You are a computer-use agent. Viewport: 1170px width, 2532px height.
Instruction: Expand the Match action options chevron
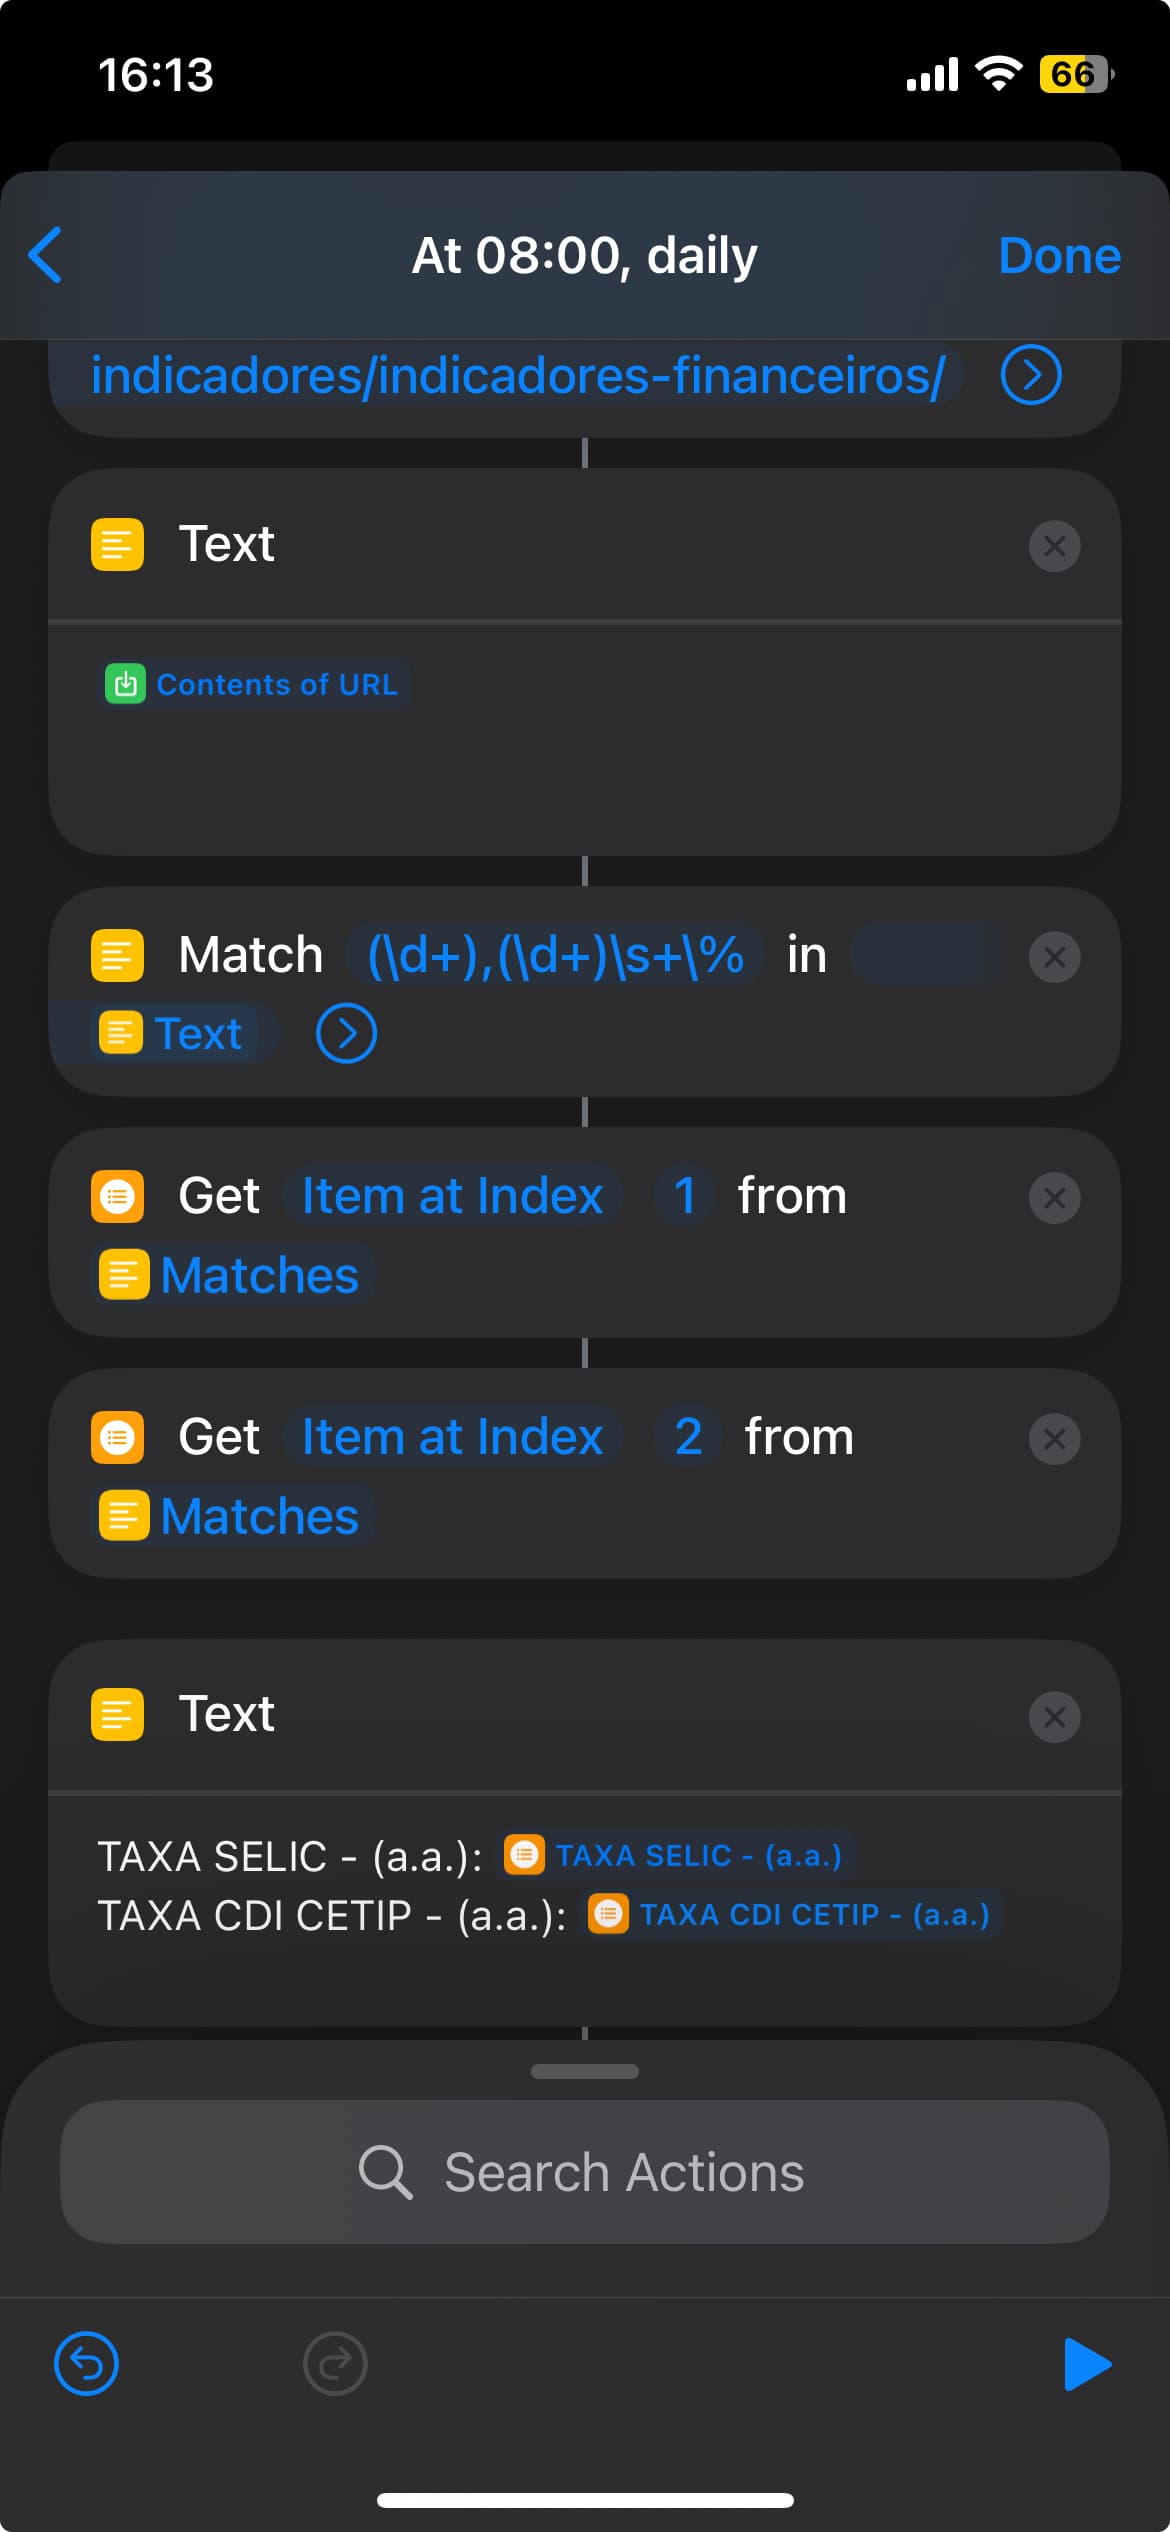346,1034
